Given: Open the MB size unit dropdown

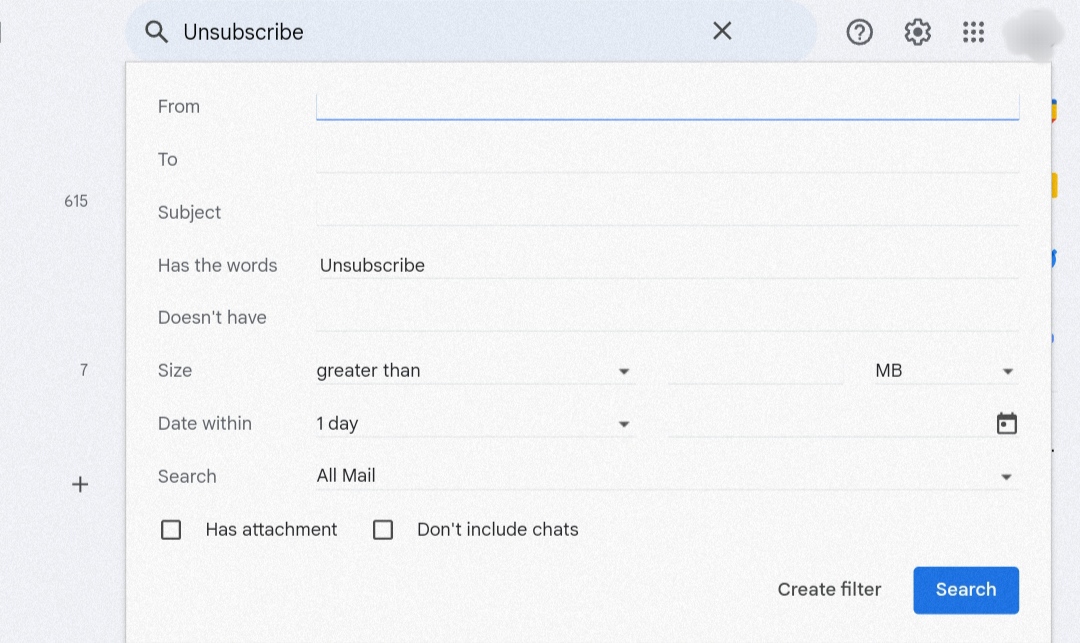Looking at the screenshot, I should (x=945, y=371).
